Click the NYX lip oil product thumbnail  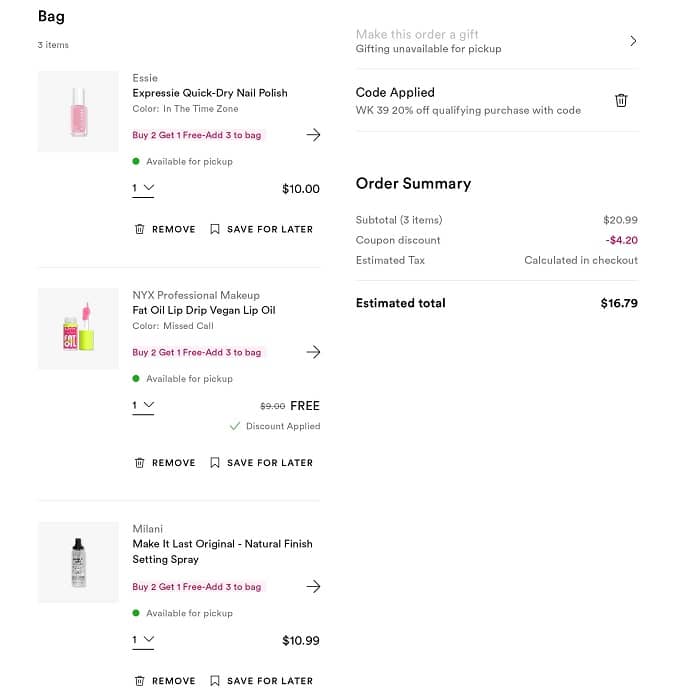(78, 328)
